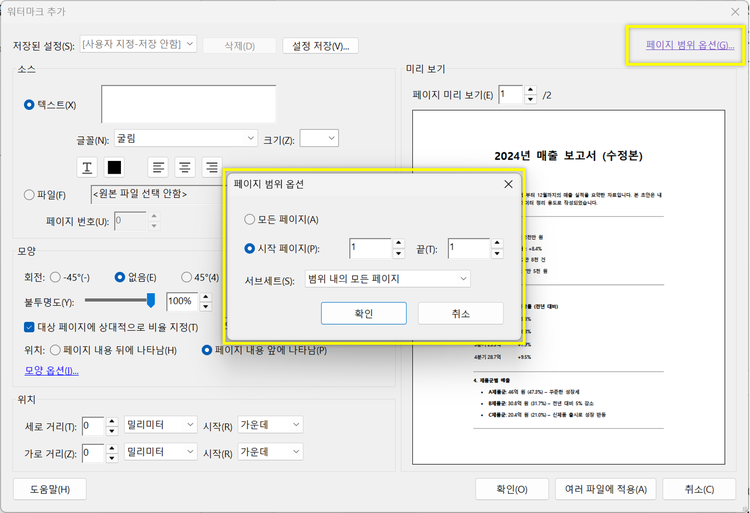Choose 45° rotation option

pyautogui.click(x=187, y=277)
